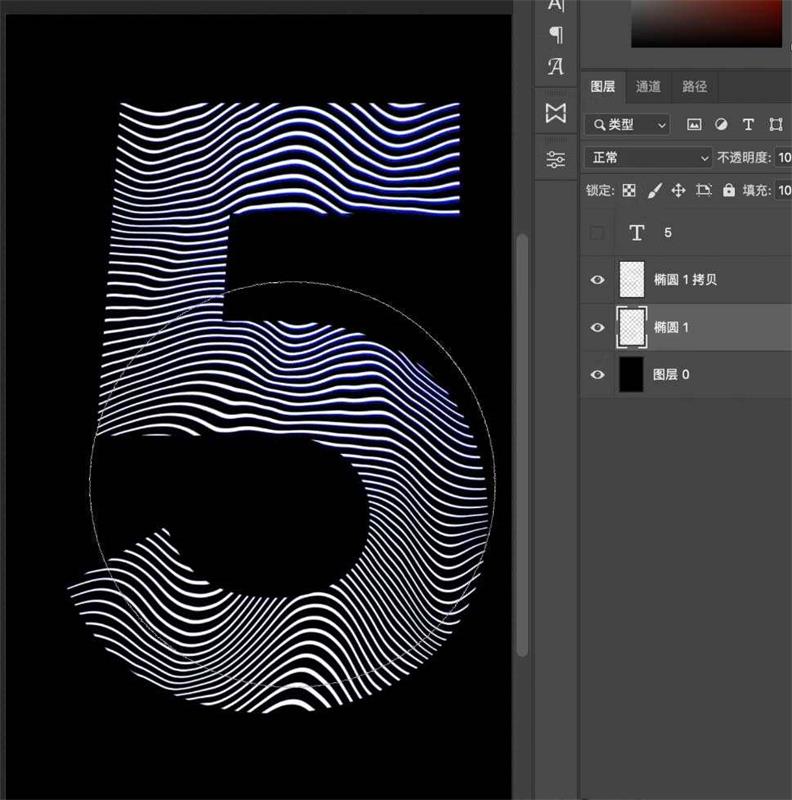Hide the 椭圆 1 拷贝 layer
Image resolution: width=792 pixels, height=800 pixels.
pyautogui.click(x=597, y=280)
